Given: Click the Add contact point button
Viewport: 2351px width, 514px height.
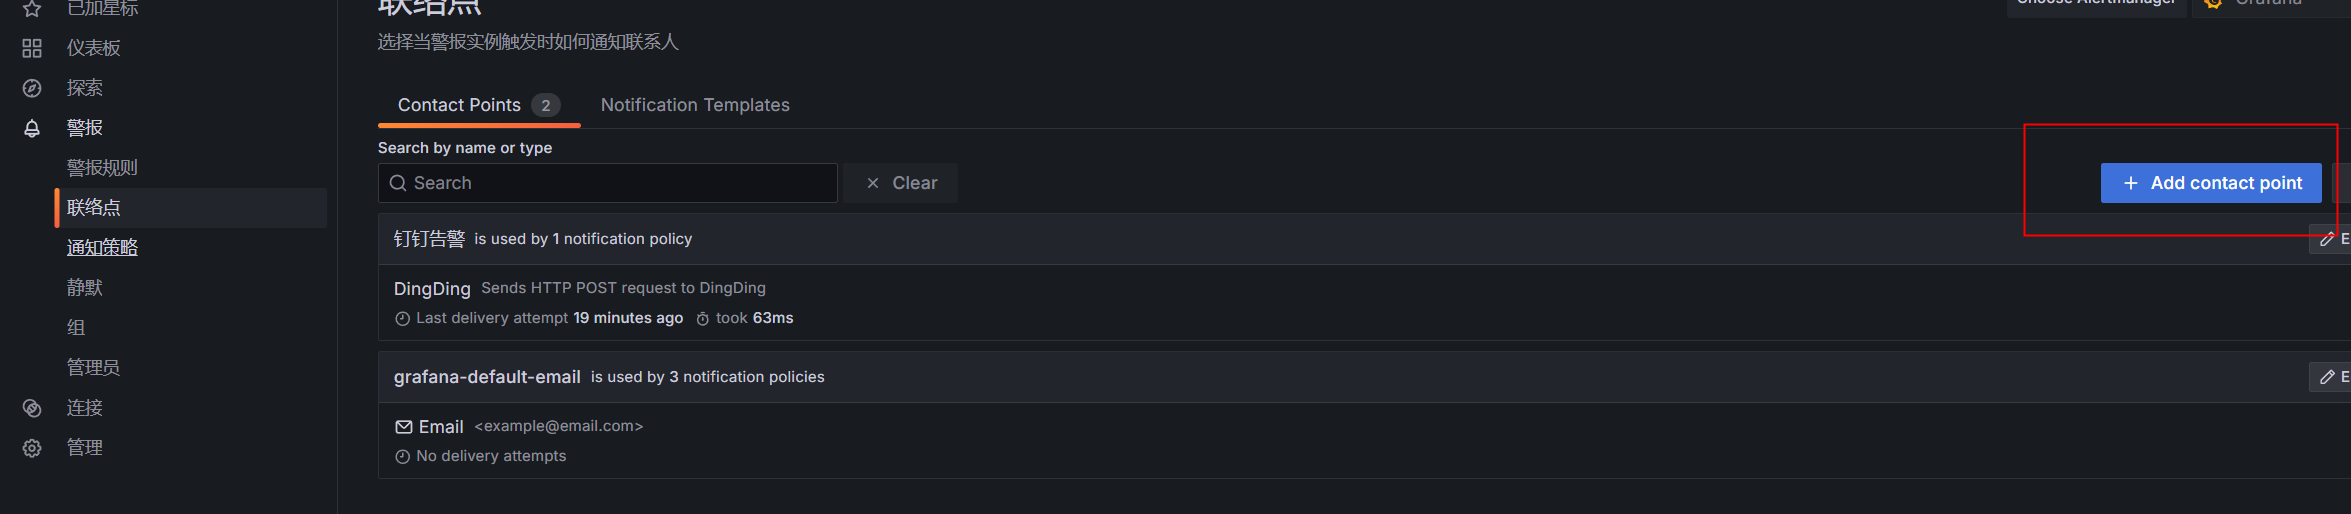Looking at the screenshot, I should [2210, 183].
